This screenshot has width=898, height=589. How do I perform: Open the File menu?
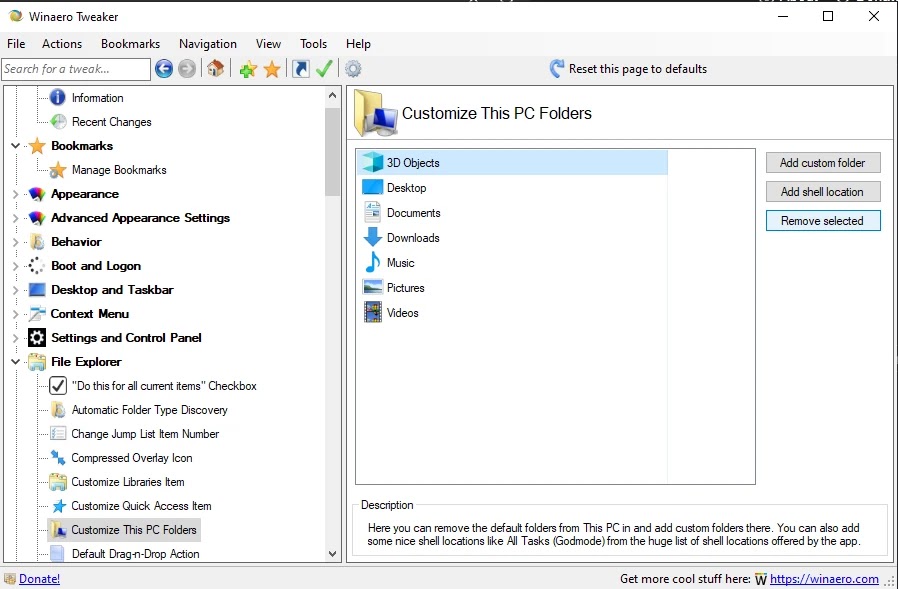[x=16, y=44]
